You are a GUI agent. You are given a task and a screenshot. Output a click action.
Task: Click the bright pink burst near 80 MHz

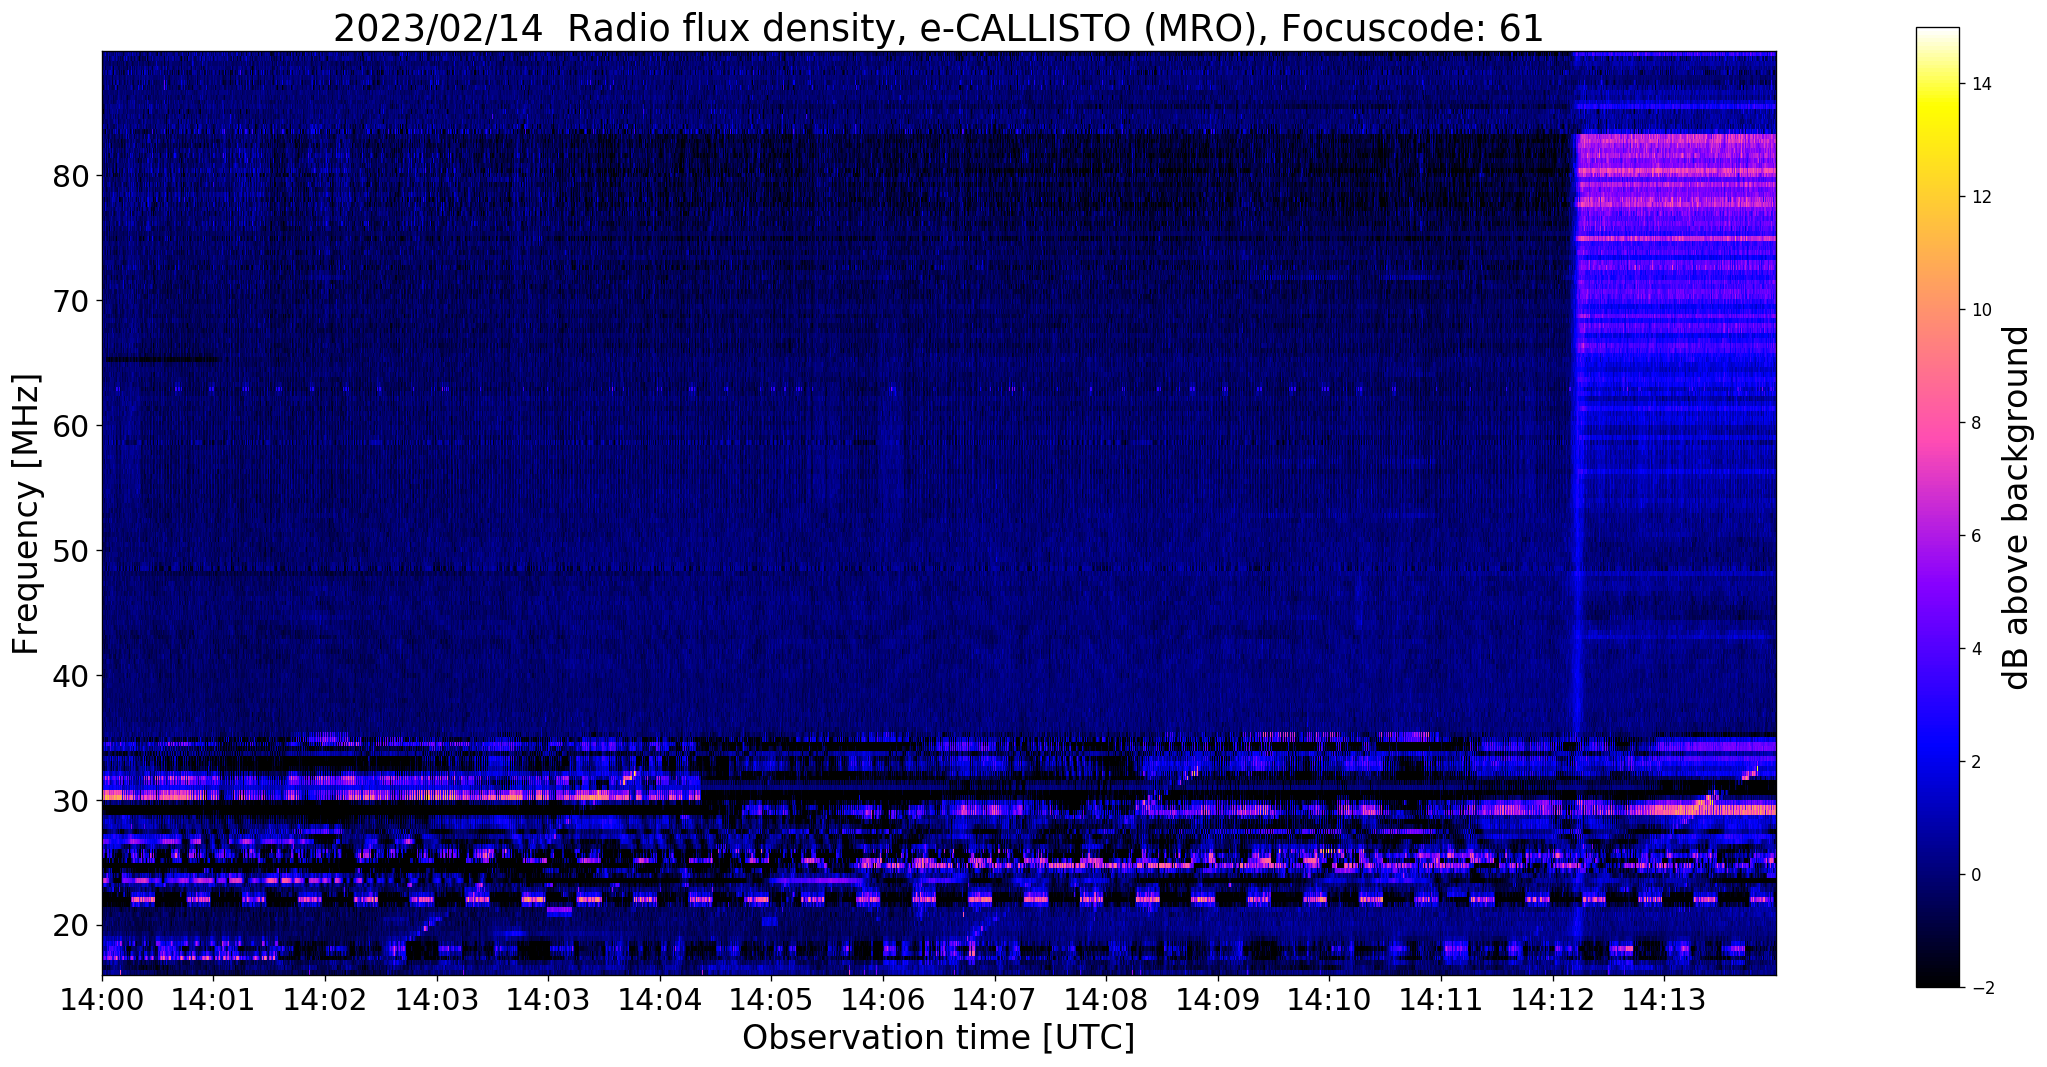click(1675, 170)
